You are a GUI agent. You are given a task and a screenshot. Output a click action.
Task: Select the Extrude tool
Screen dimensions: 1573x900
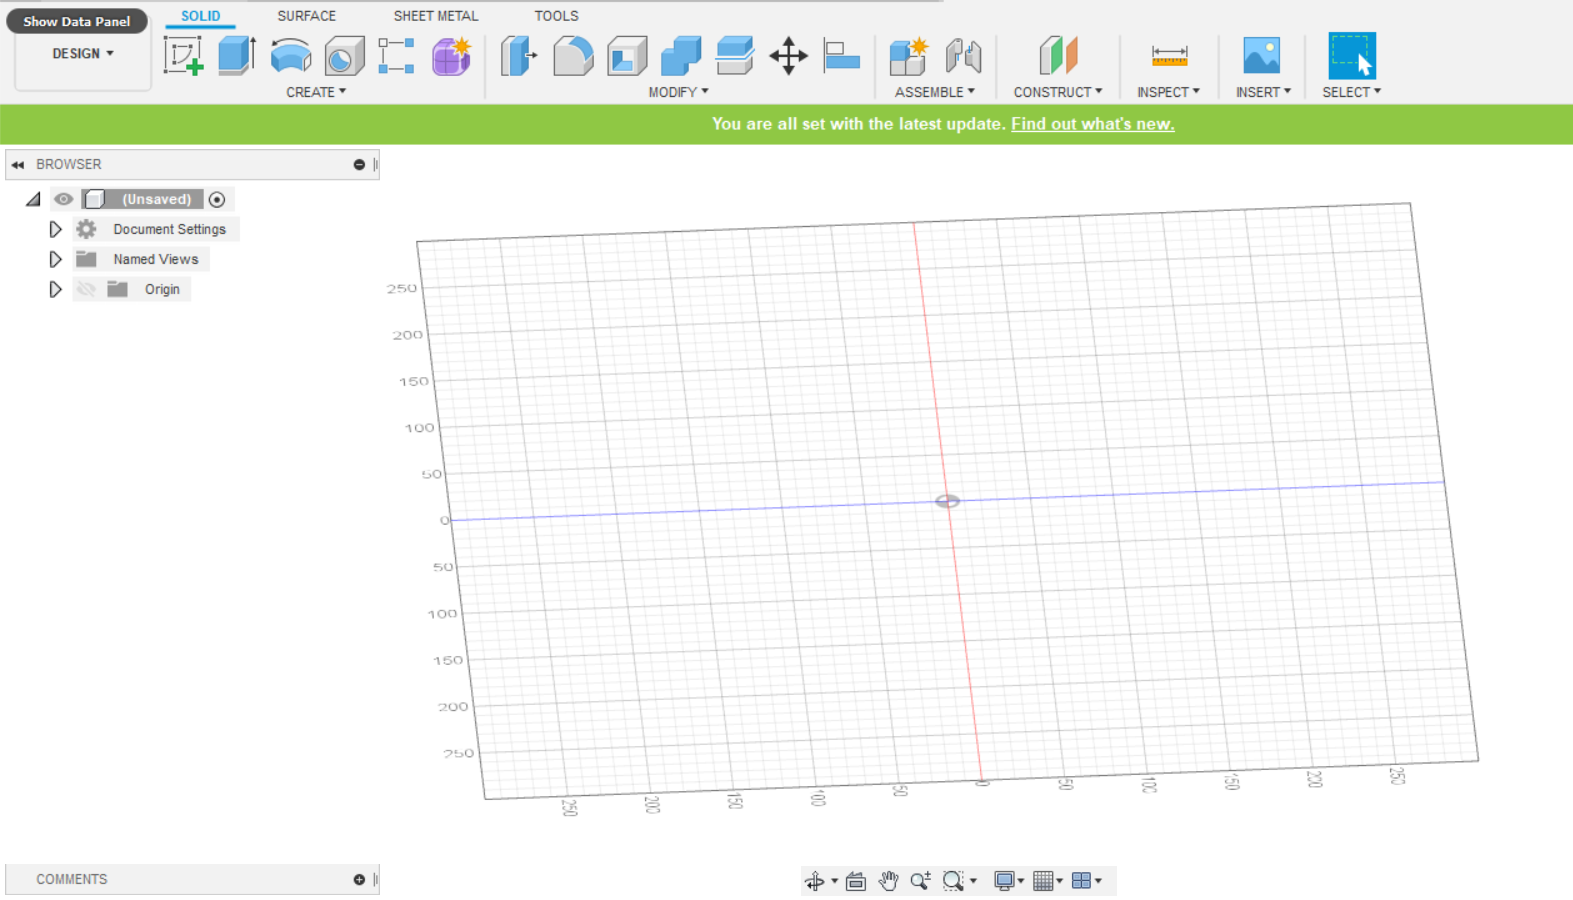237,56
